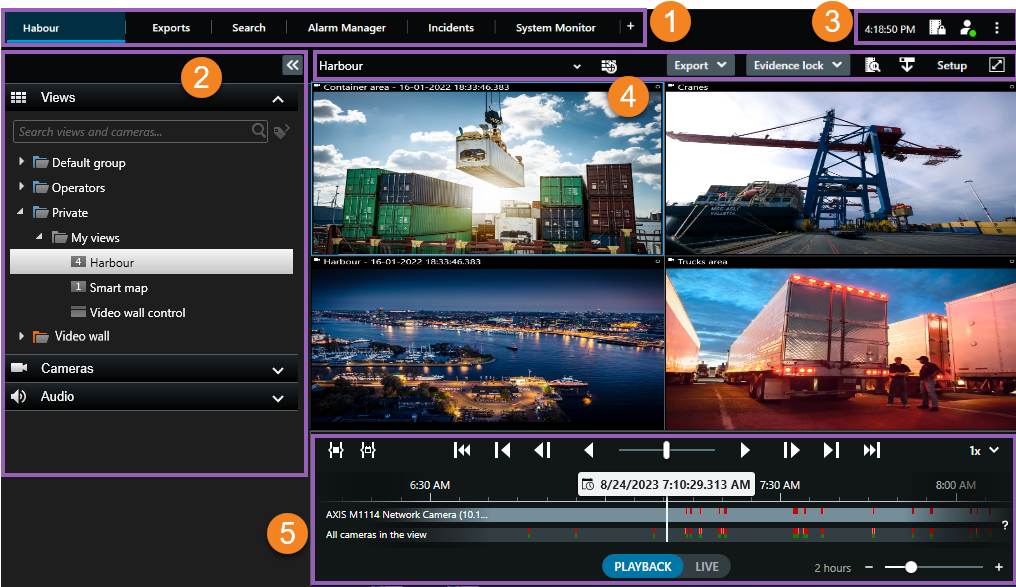
Task: Click the Setup button
Action: [x=951, y=65]
